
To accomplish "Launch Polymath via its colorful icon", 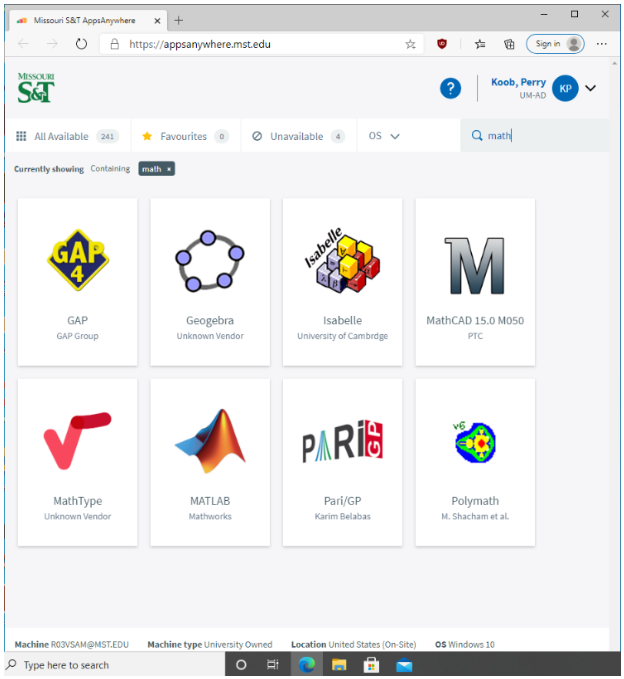I will point(475,442).
